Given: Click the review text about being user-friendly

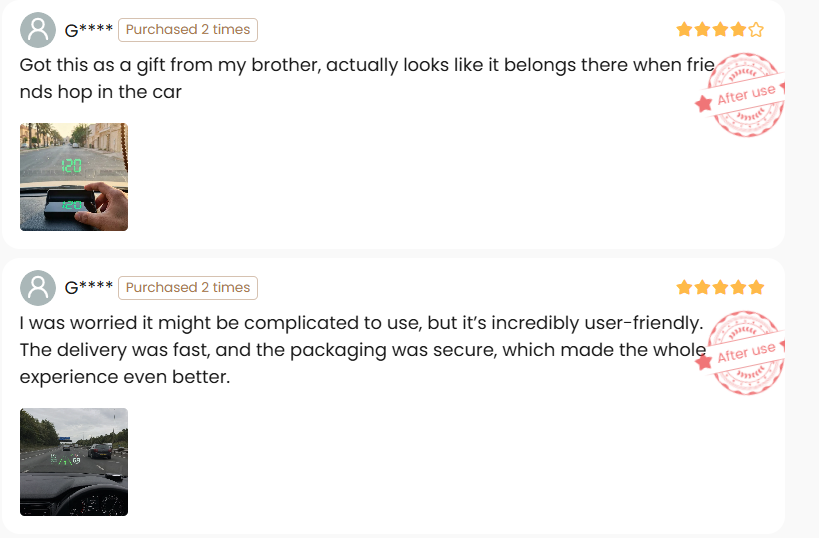Looking at the screenshot, I should tap(363, 349).
